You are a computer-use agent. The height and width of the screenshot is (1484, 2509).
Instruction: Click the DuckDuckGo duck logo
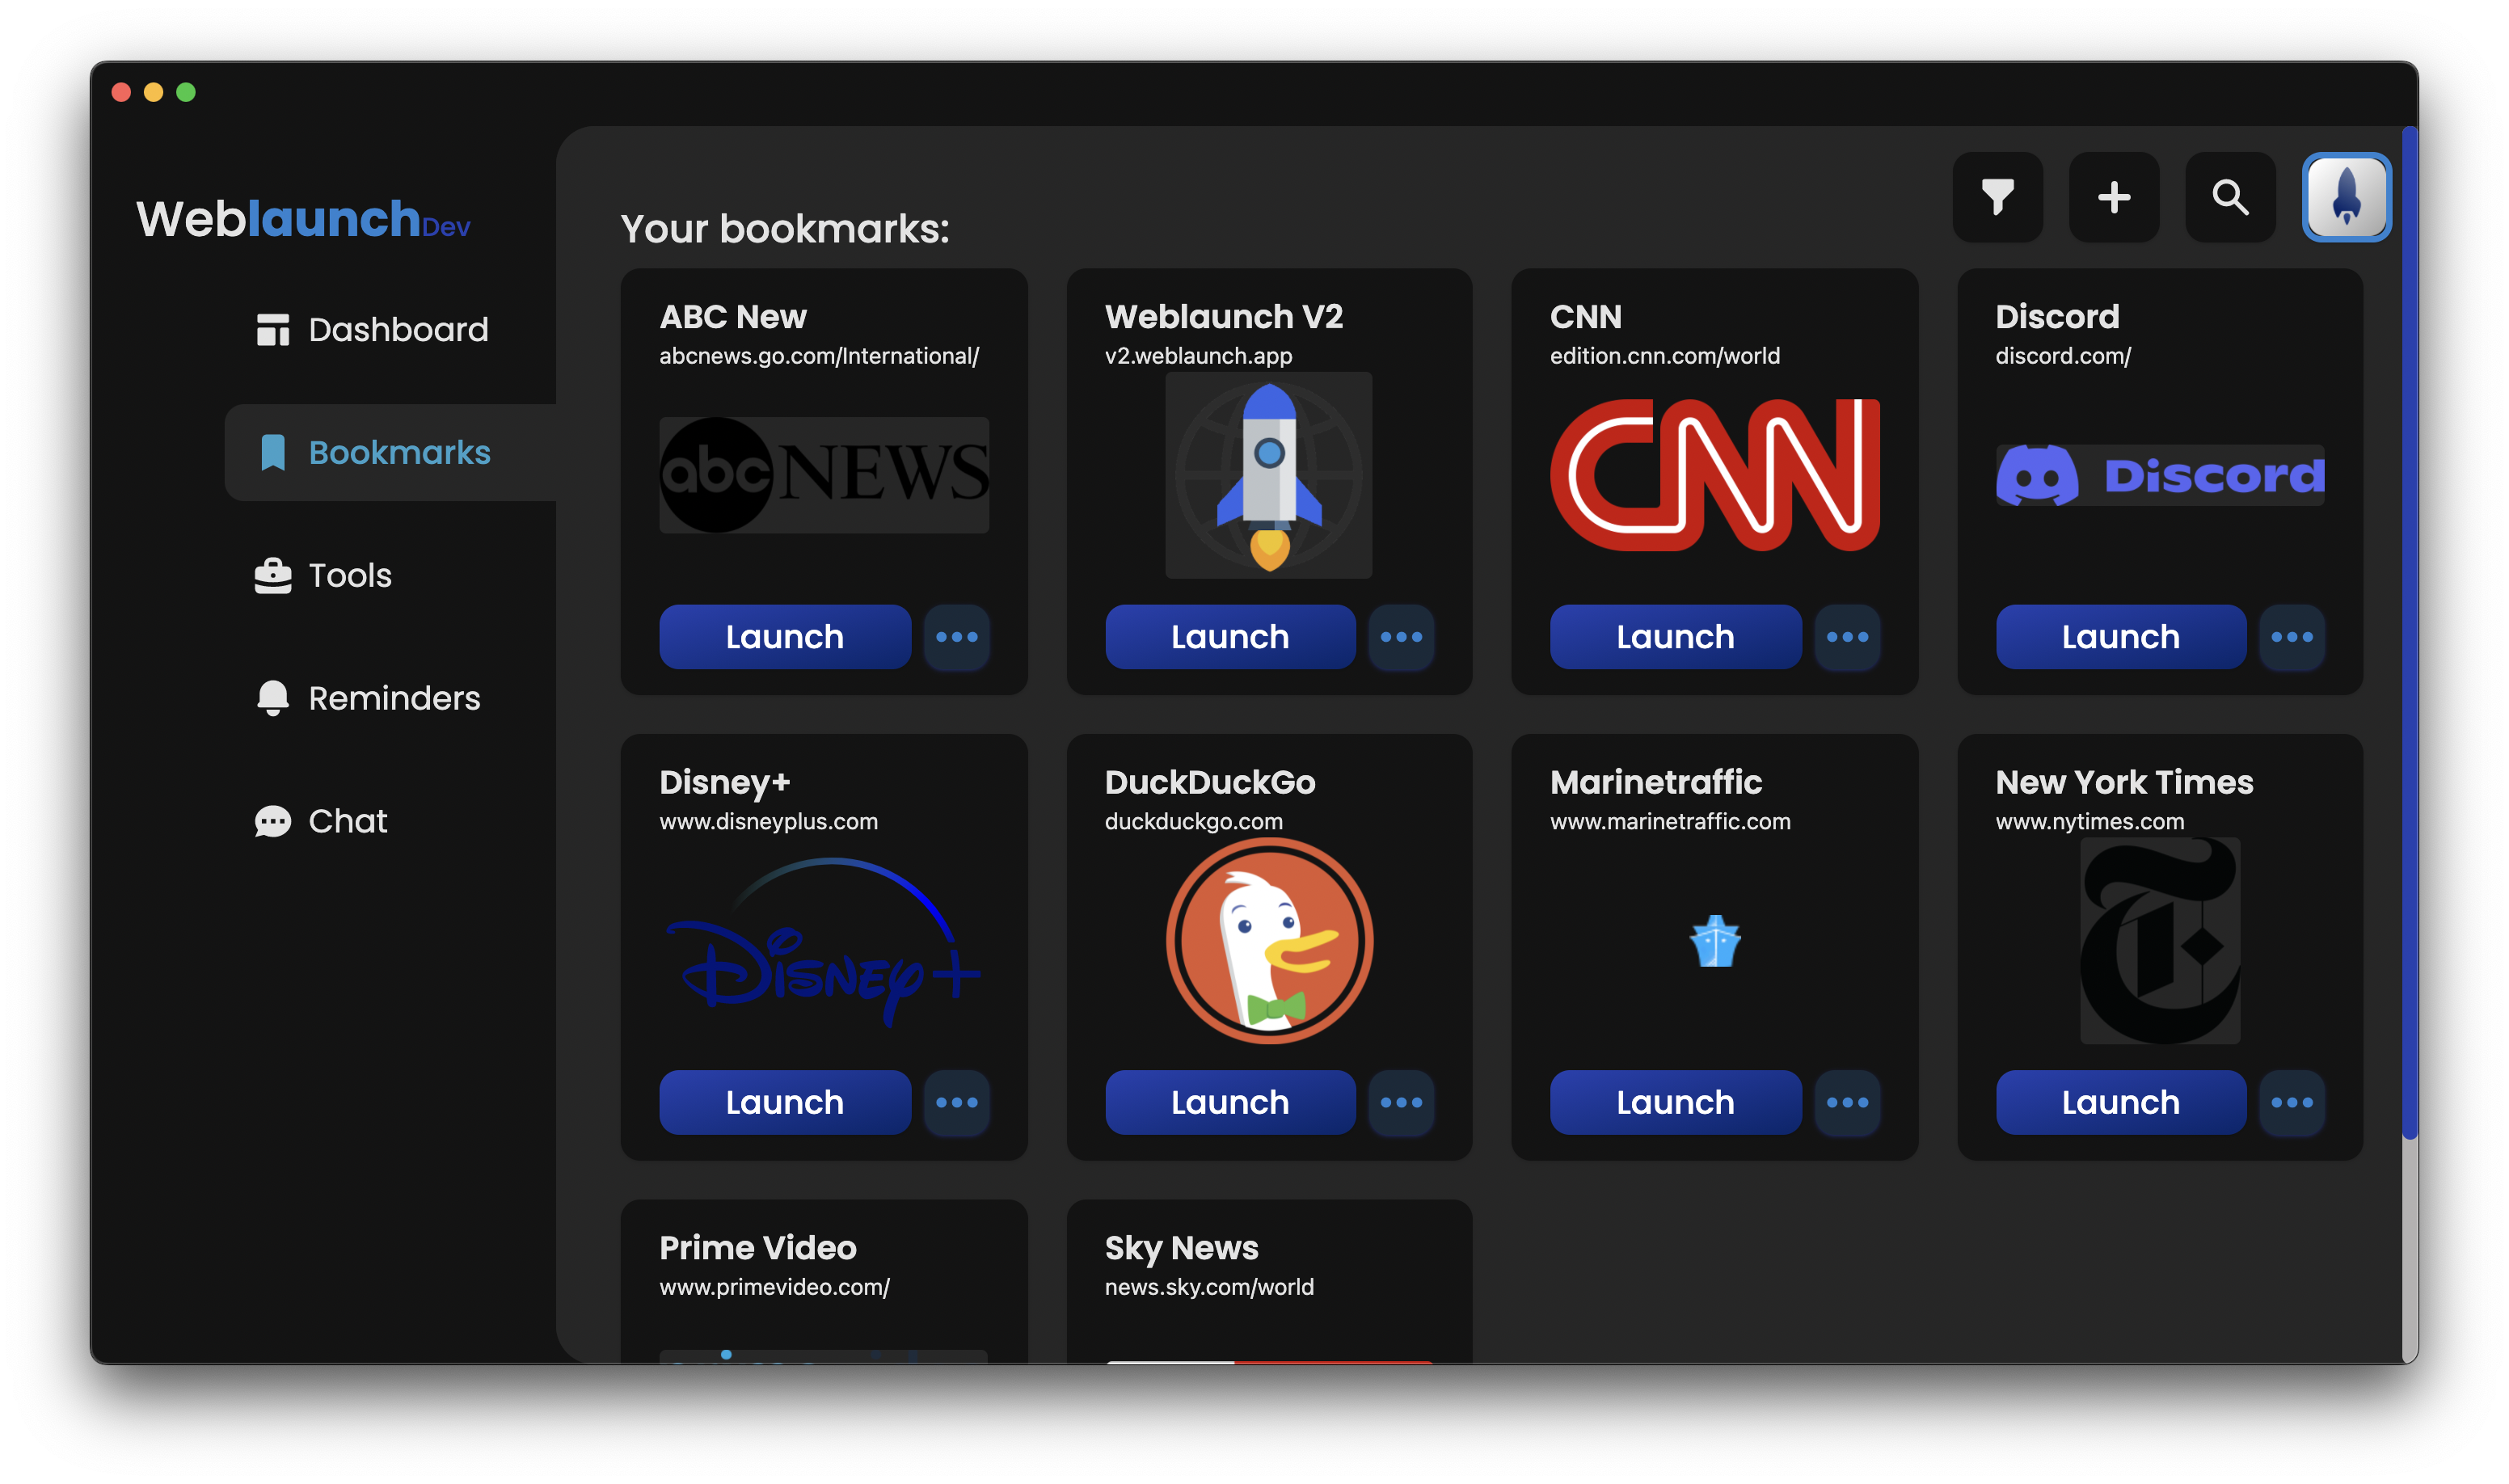[x=1269, y=941]
